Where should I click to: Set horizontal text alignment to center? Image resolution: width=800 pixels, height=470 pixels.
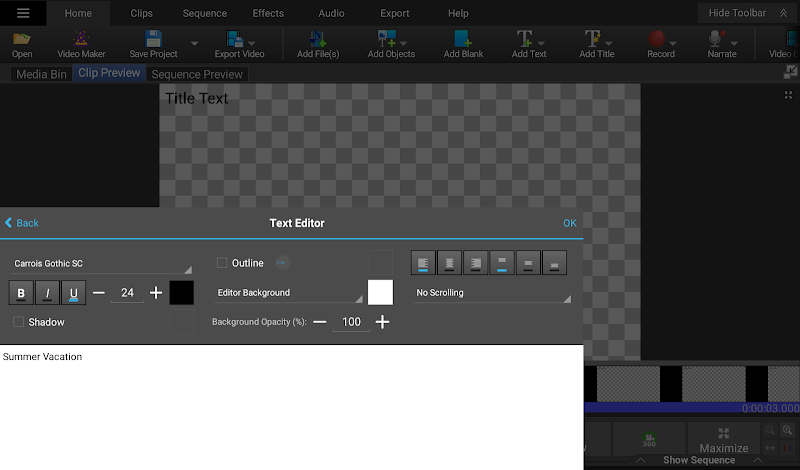[449, 263]
